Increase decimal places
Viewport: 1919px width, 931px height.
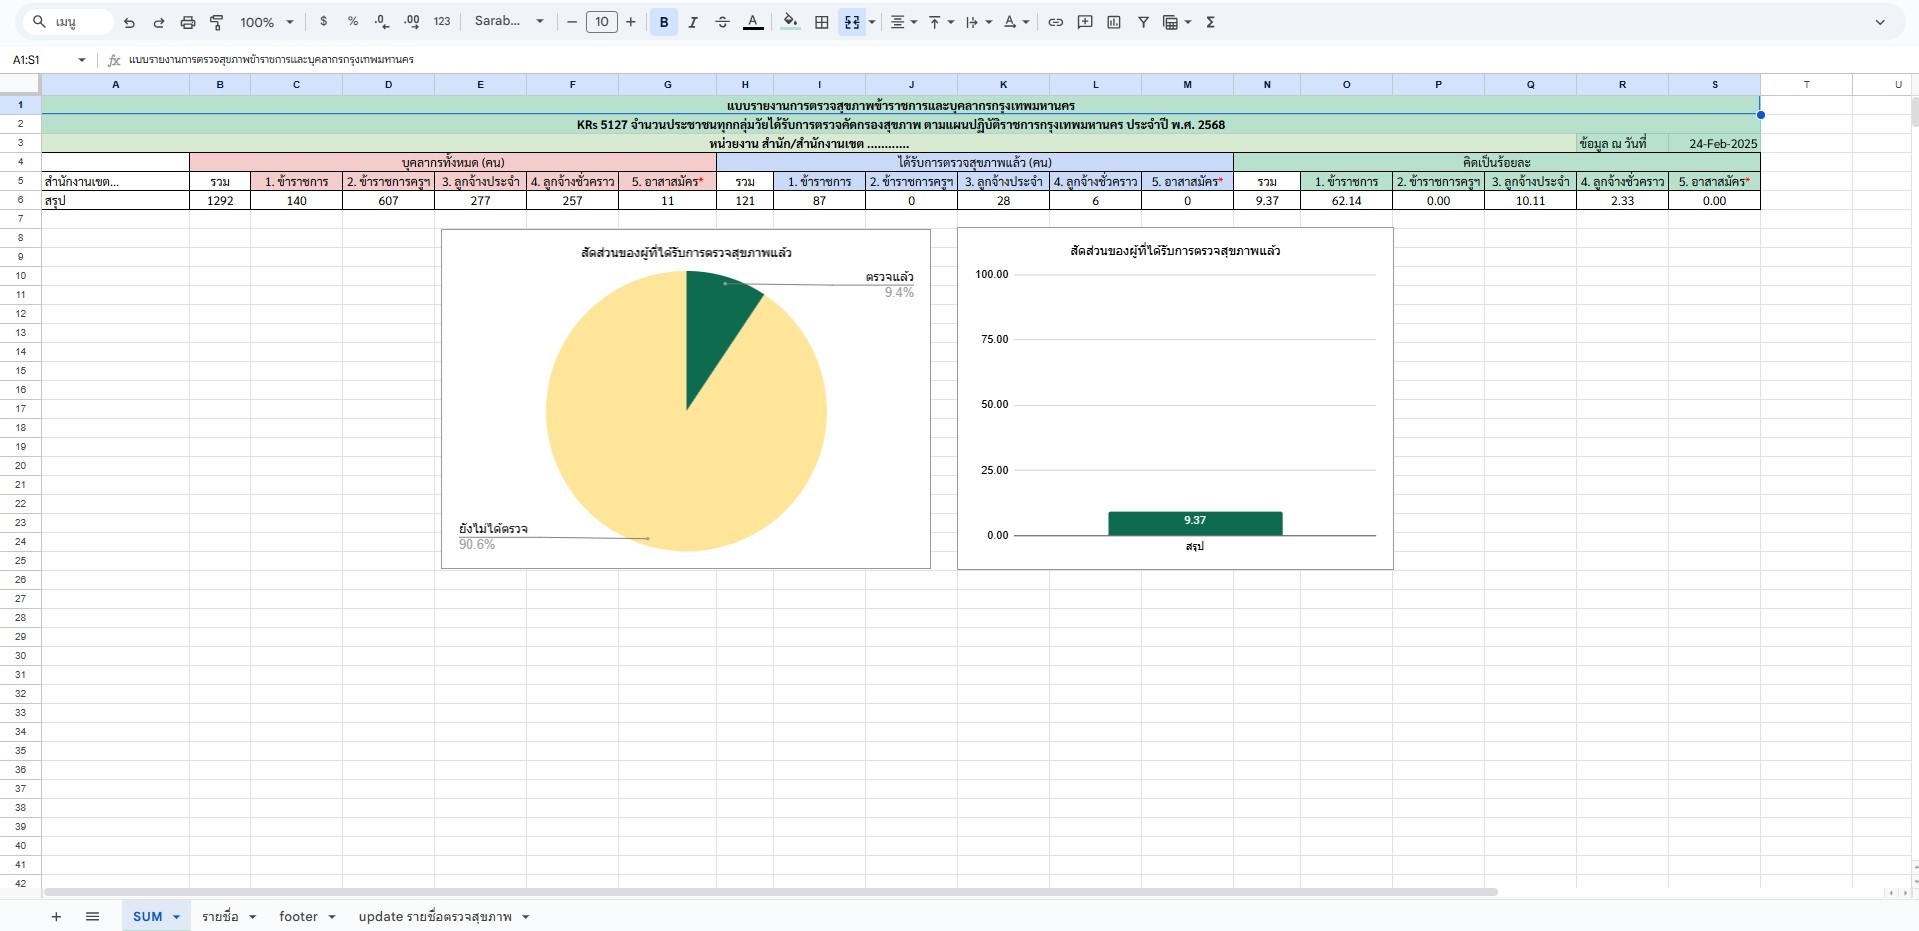click(x=412, y=22)
